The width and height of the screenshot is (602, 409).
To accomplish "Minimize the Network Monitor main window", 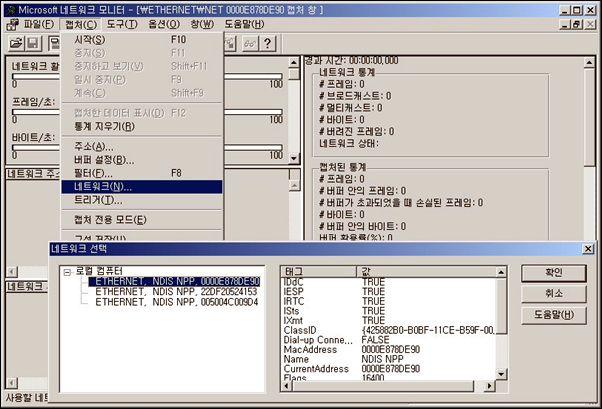I will click(564, 10).
